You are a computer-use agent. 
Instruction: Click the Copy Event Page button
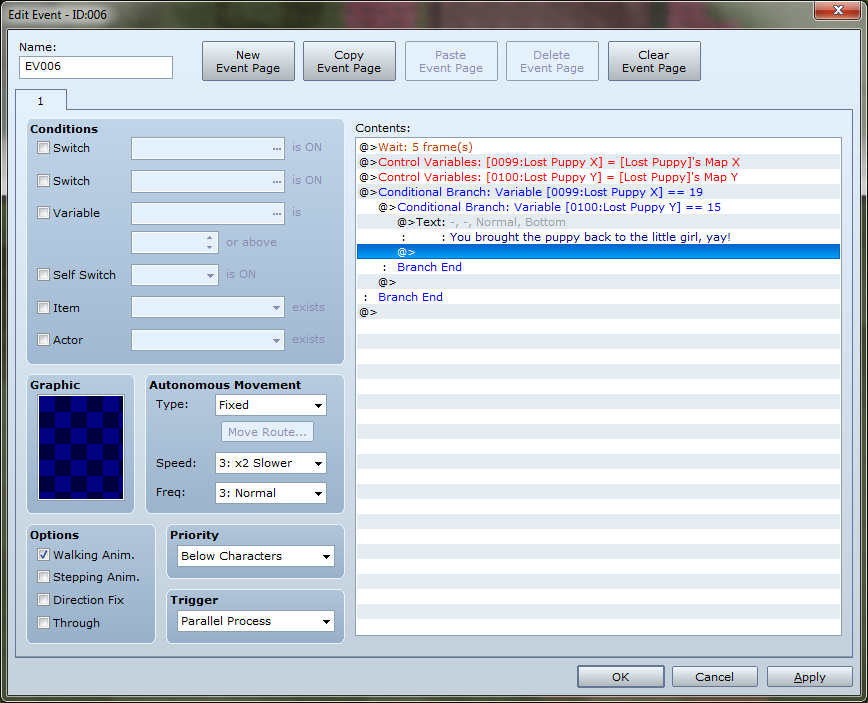(x=349, y=61)
